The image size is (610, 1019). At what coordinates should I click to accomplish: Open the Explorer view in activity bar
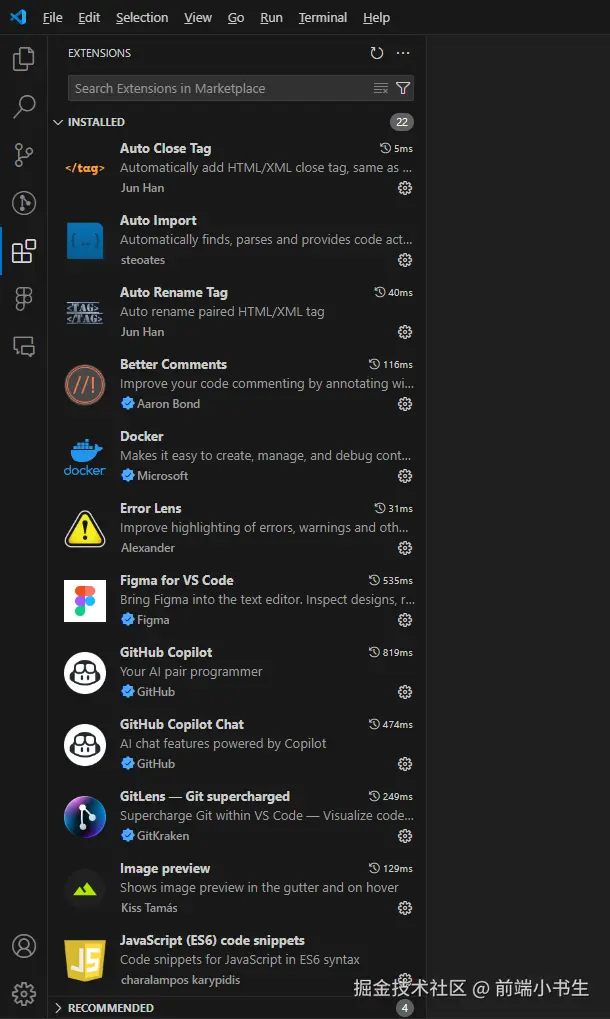24,59
